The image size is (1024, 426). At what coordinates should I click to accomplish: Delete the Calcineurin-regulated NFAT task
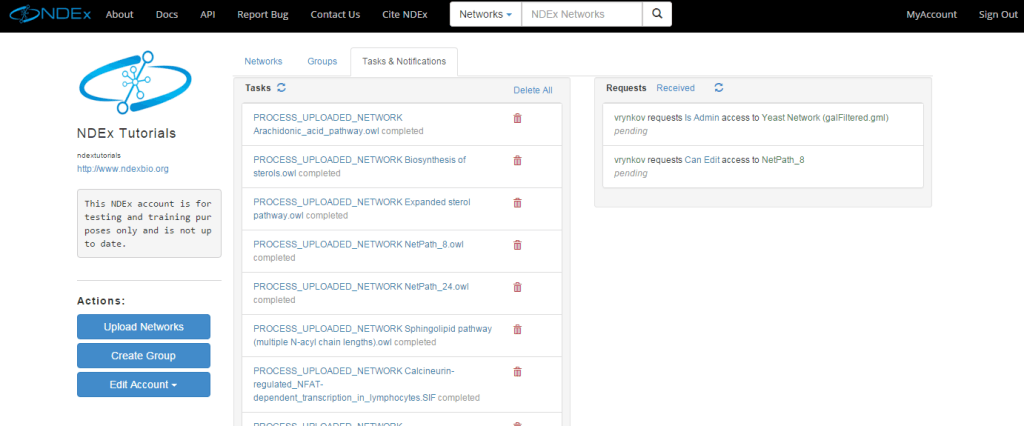click(x=517, y=372)
